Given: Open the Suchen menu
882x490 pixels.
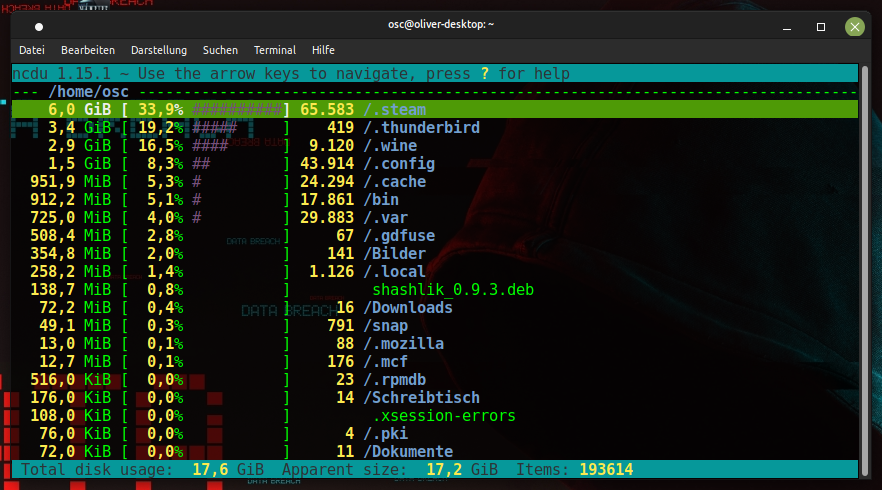Looking at the screenshot, I should click(220, 50).
